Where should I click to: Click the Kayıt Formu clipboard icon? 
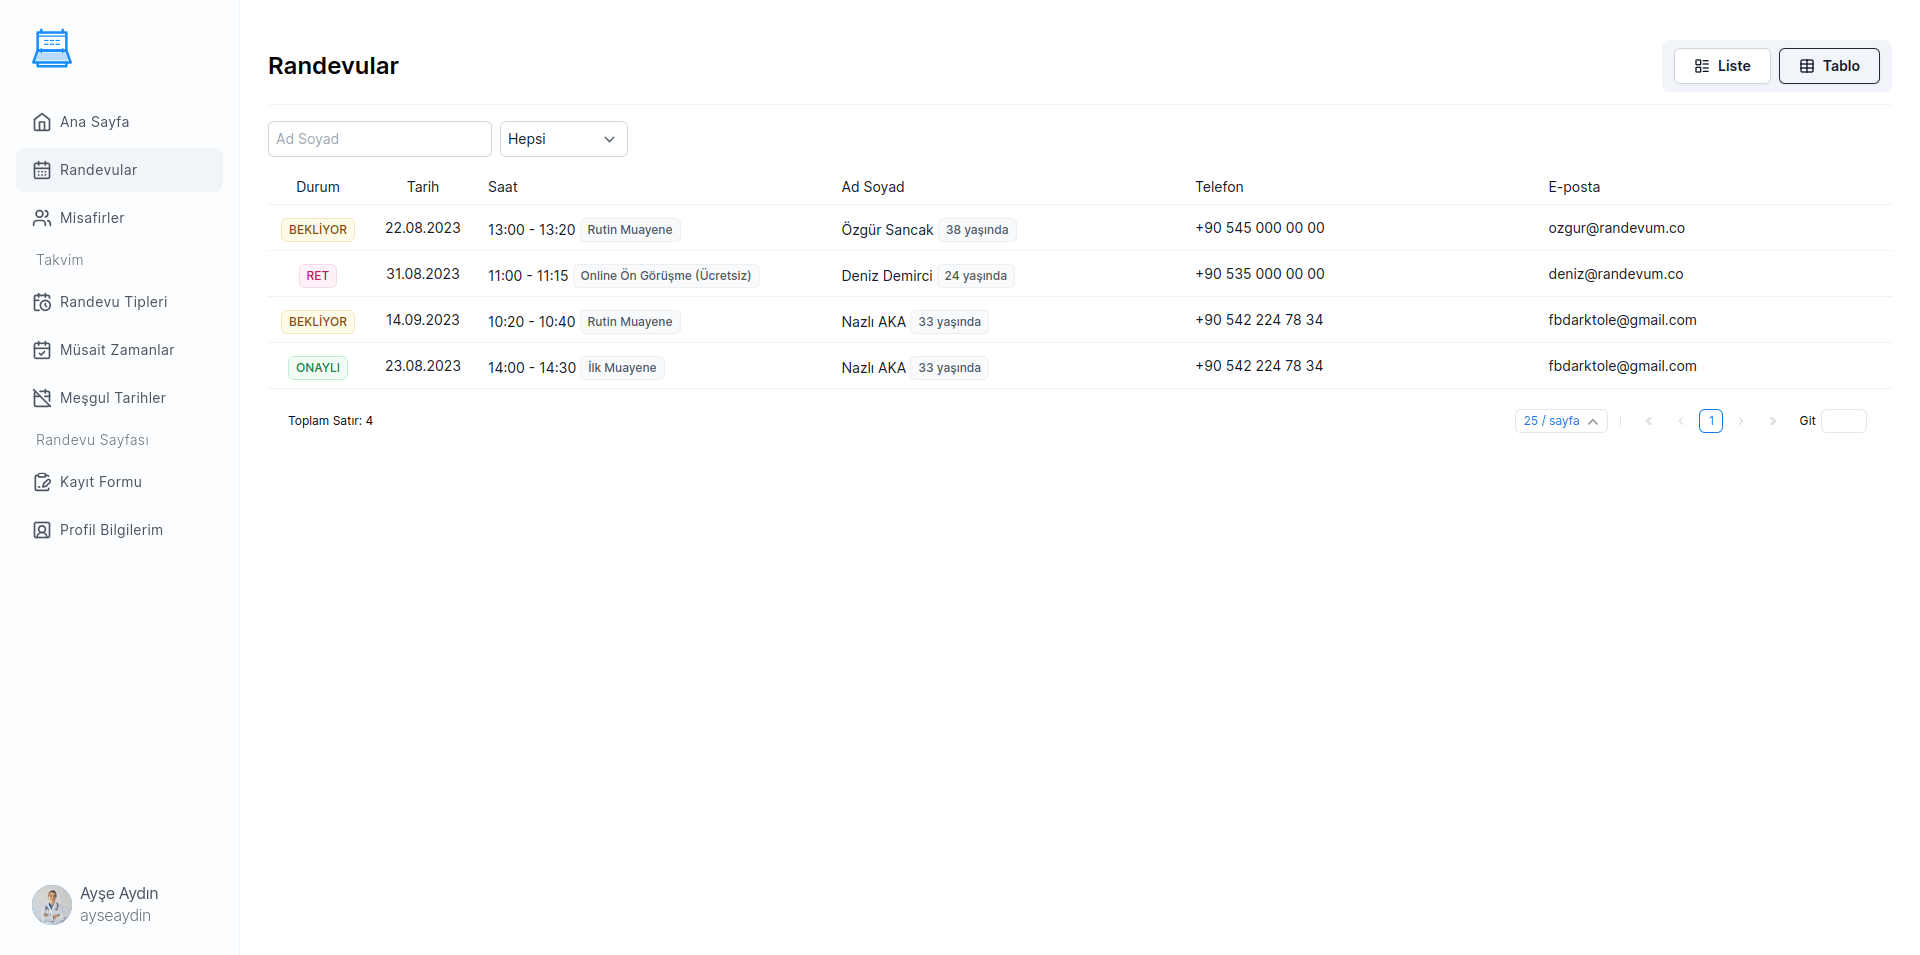point(42,482)
